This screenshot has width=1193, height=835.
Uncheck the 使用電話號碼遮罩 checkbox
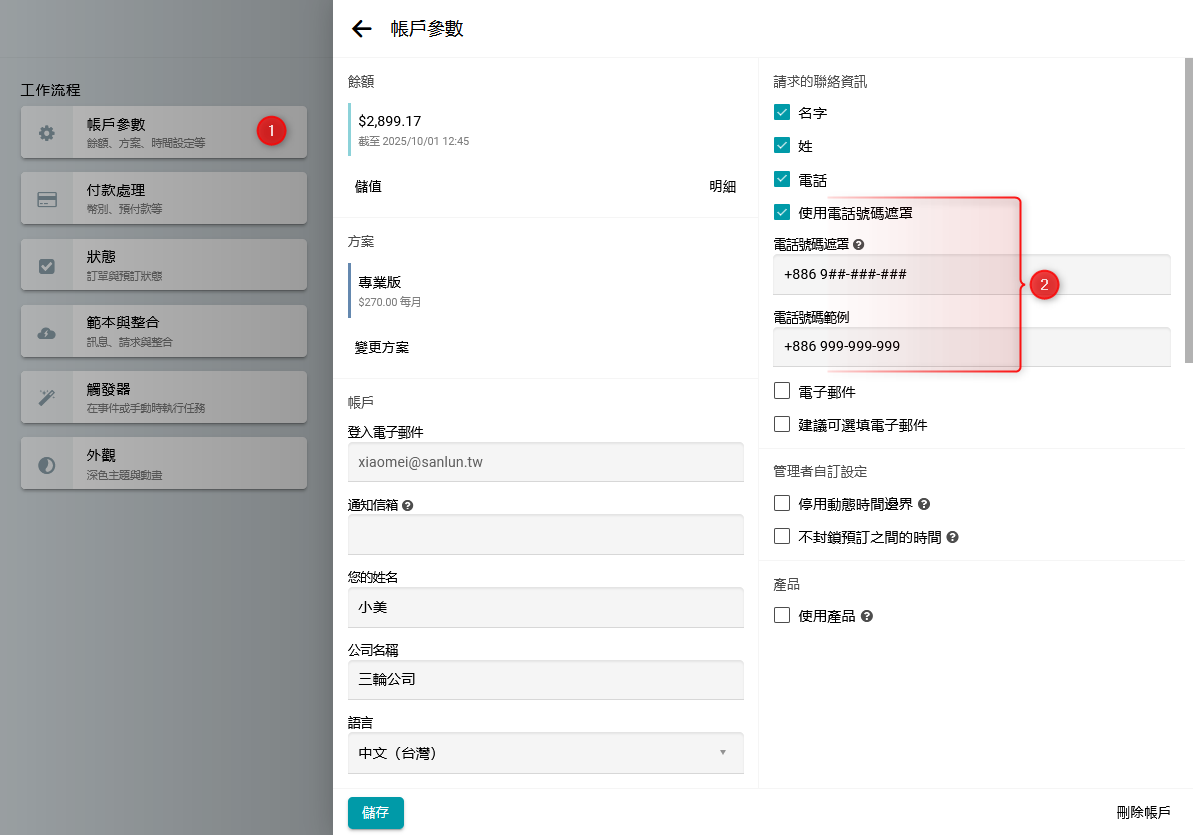782,212
